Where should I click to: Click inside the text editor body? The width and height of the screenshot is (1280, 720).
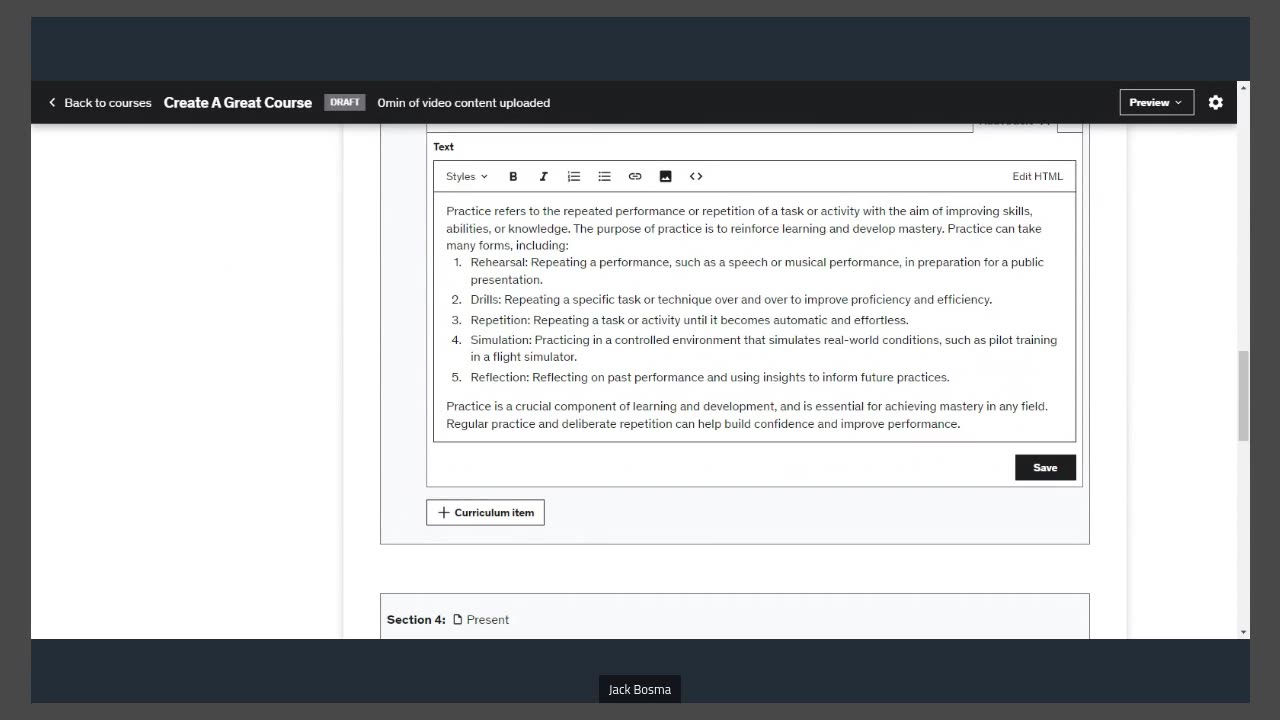tap(754, 316)
